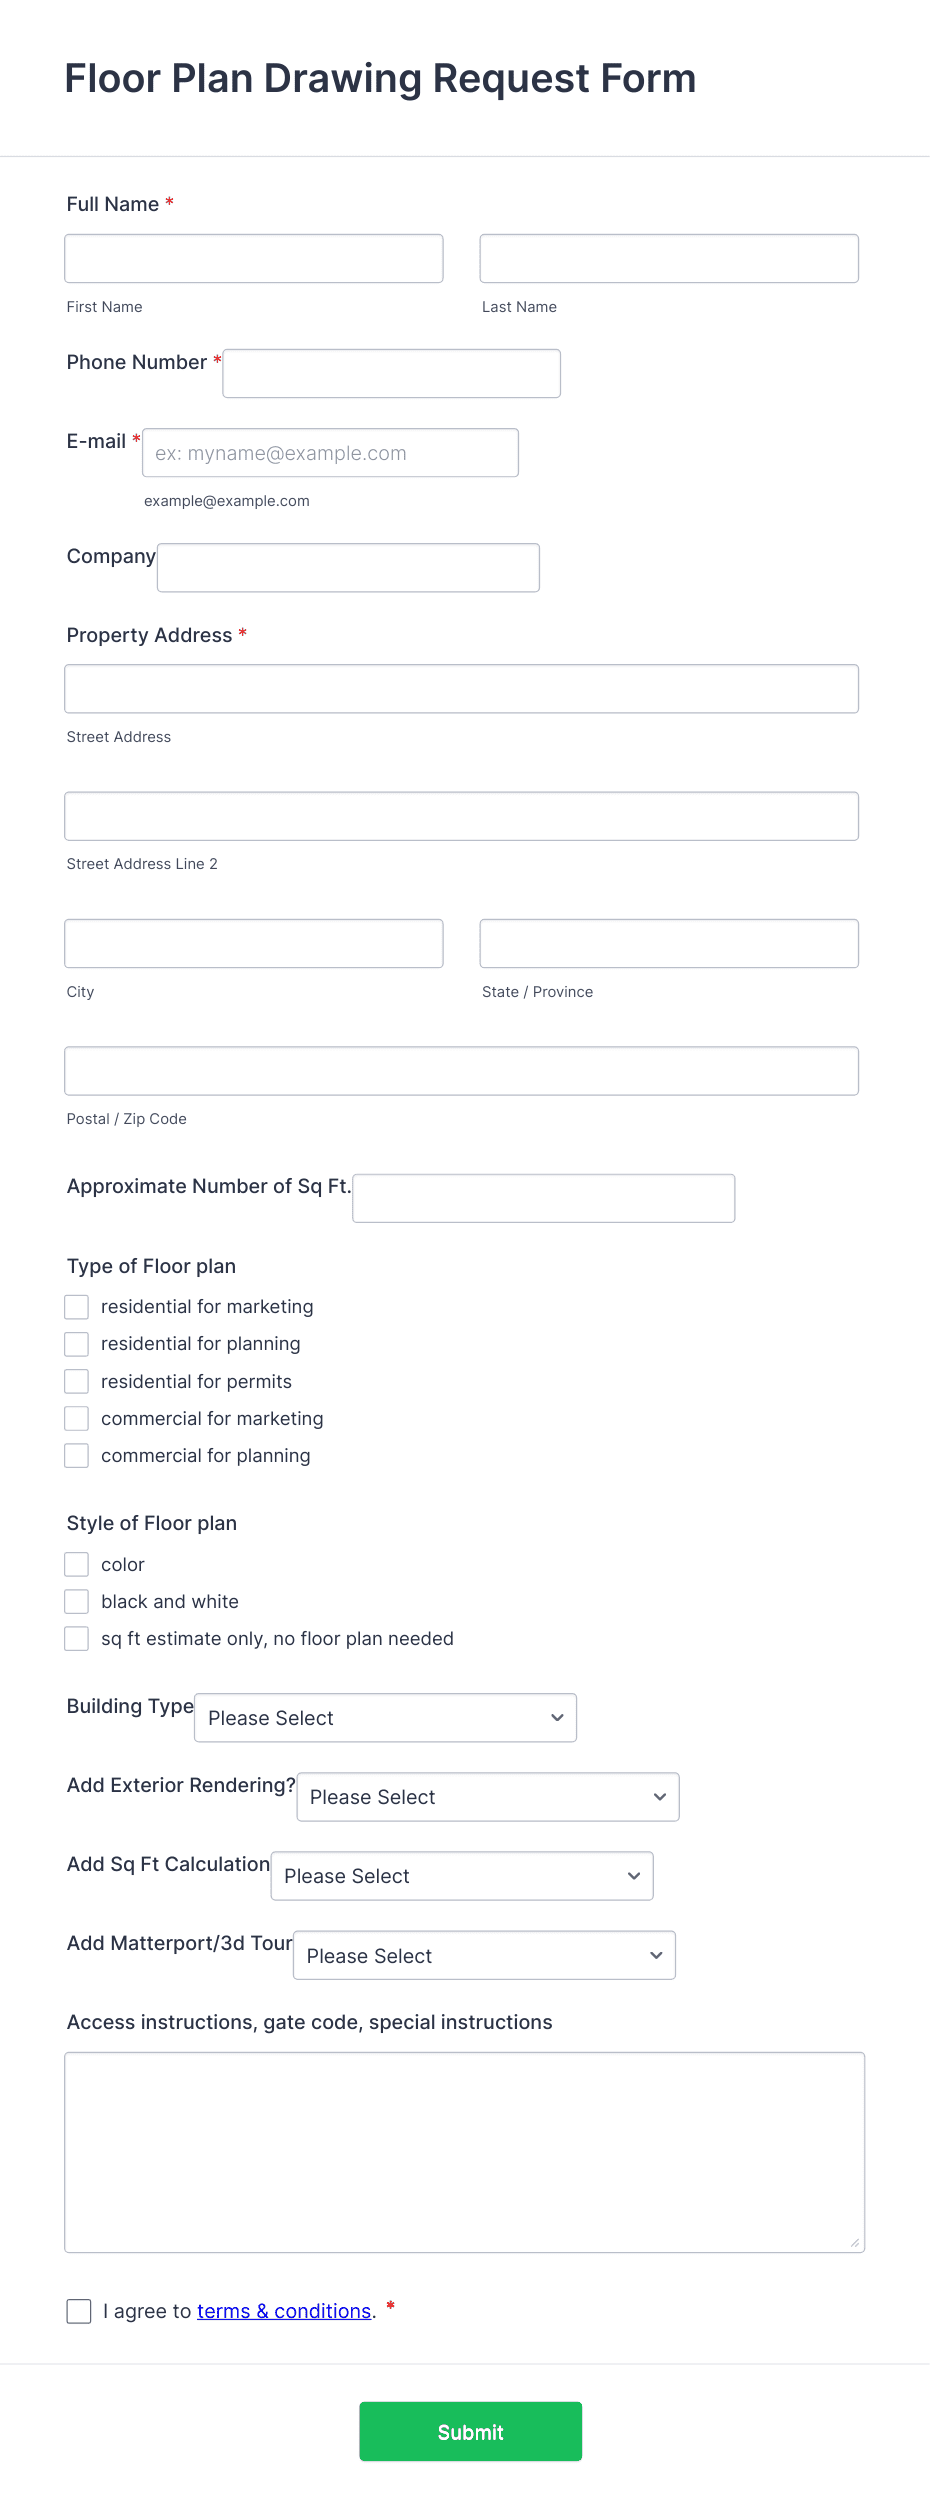Open the Add Exterior Rendering dropdown
930x2511 pixels.
(x=487, y=1796)
